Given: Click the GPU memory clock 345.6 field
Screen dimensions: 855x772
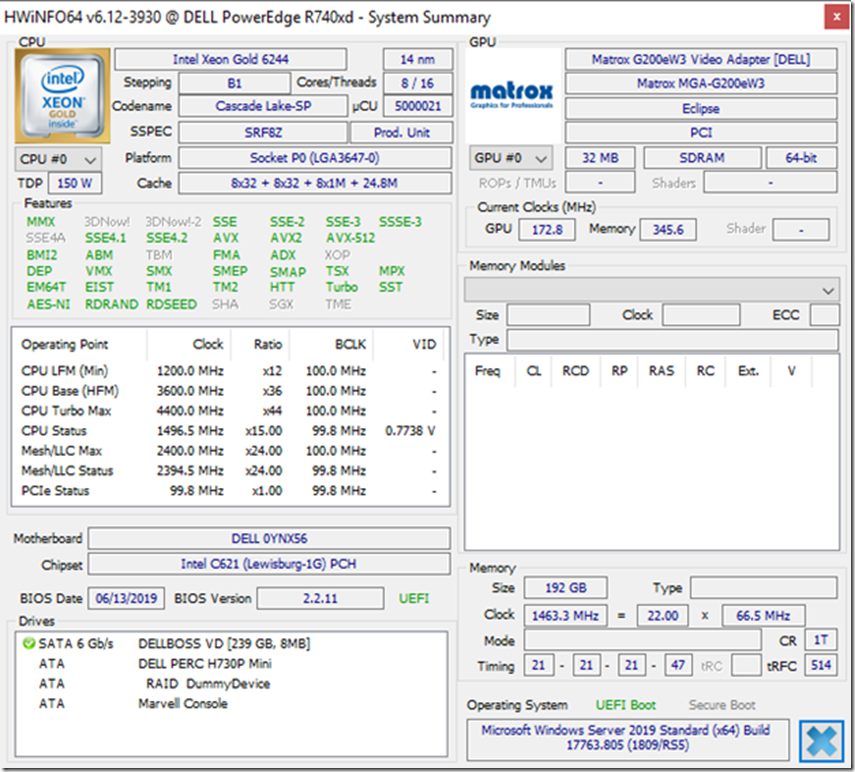Looking at the screenshot, I should [668, 230].
